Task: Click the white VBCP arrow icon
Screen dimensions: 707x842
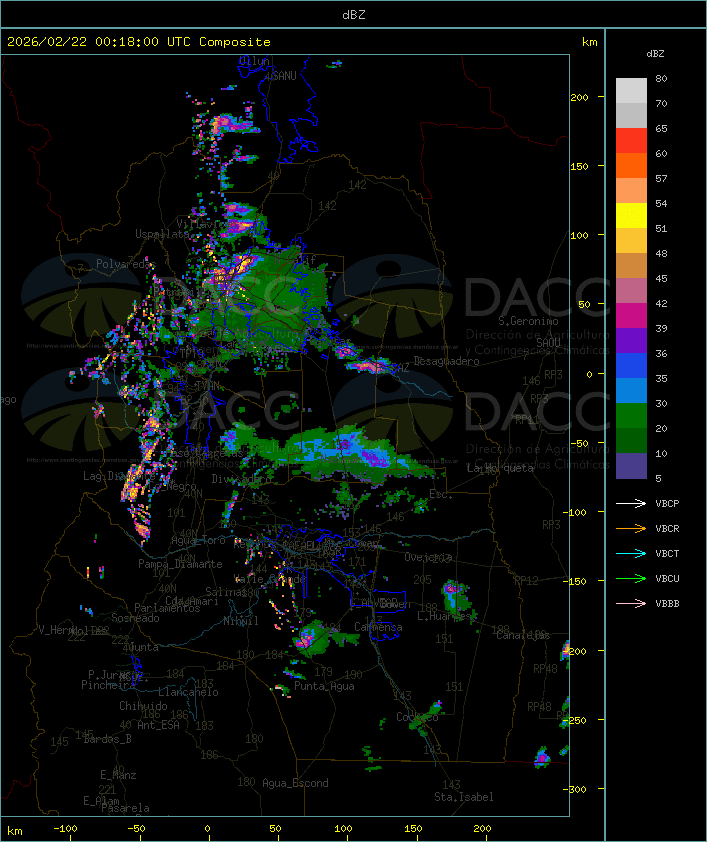Action: [x=631, y=503]
